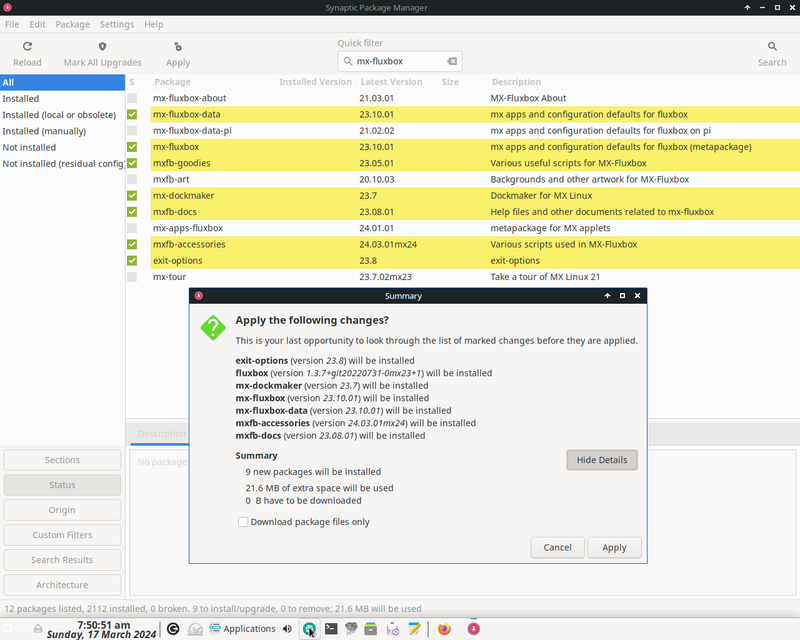Click the Origin filter button

(62, 510)
